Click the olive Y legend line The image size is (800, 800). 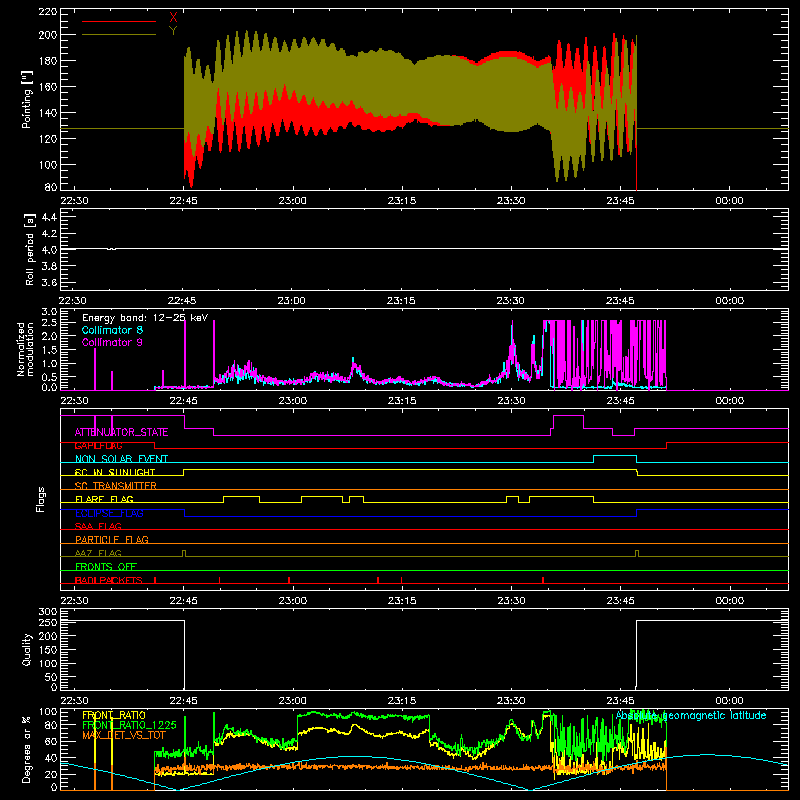[119, 34]
